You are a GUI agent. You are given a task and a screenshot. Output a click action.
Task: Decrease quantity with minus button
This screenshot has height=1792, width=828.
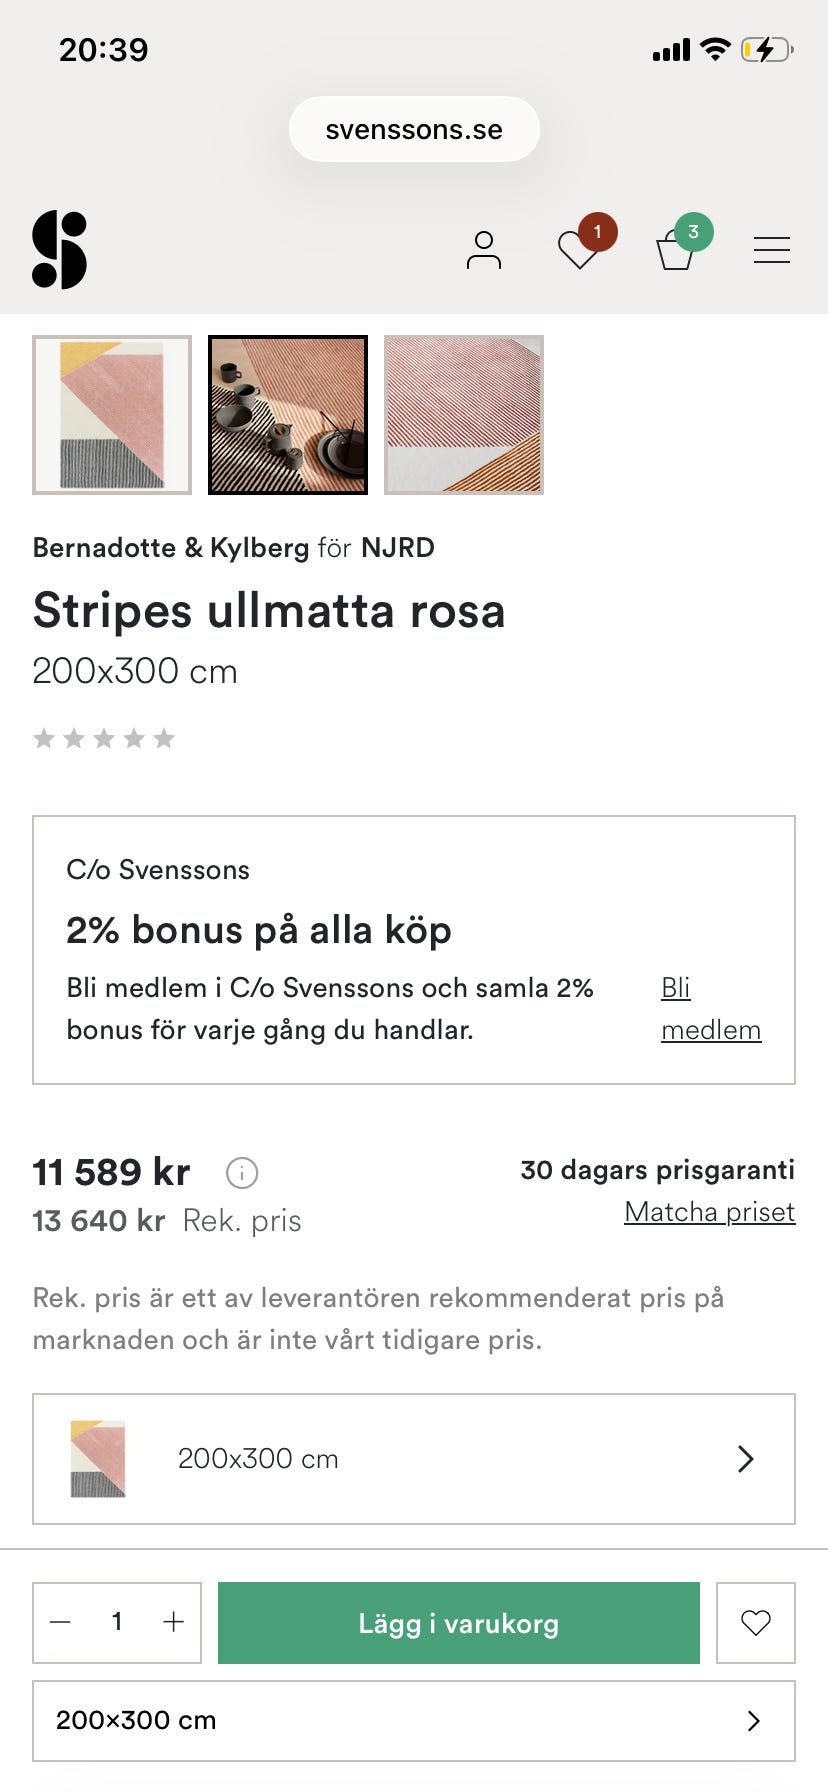point(60,1622)
